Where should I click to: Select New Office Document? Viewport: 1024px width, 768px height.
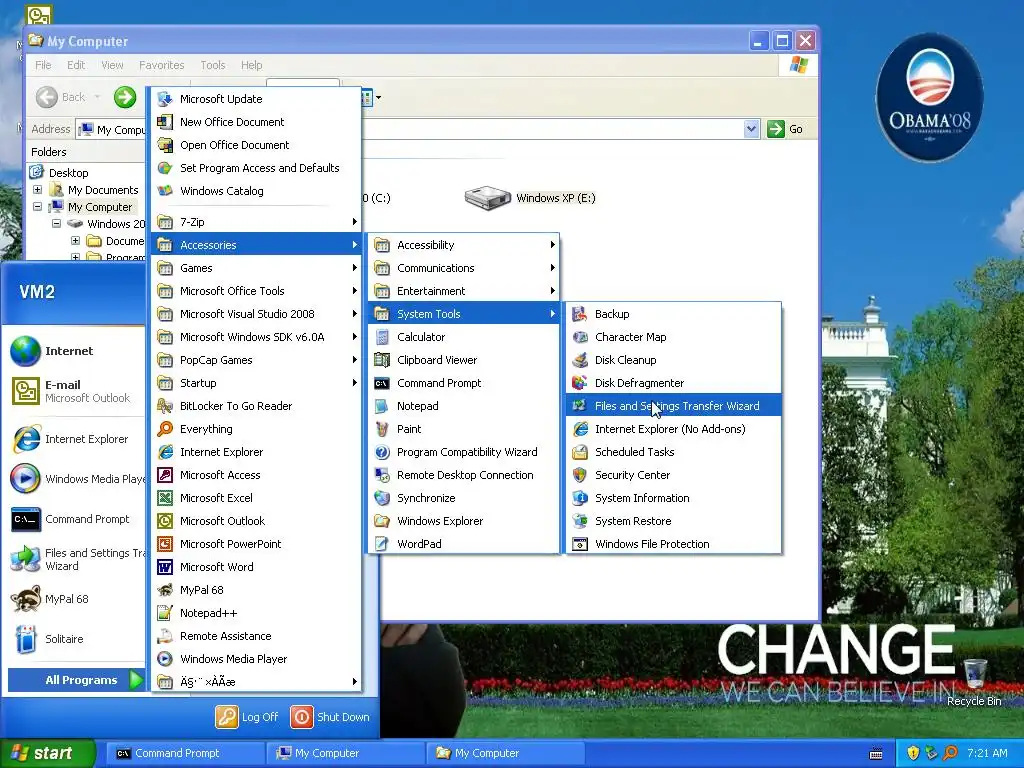click(x=256, y=122)
